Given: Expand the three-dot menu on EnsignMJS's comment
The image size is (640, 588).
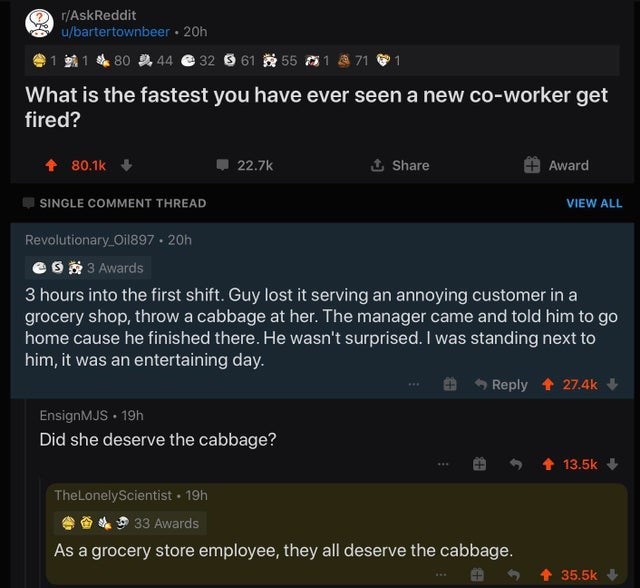Looking at the screenshot, I should click(444, 464).
